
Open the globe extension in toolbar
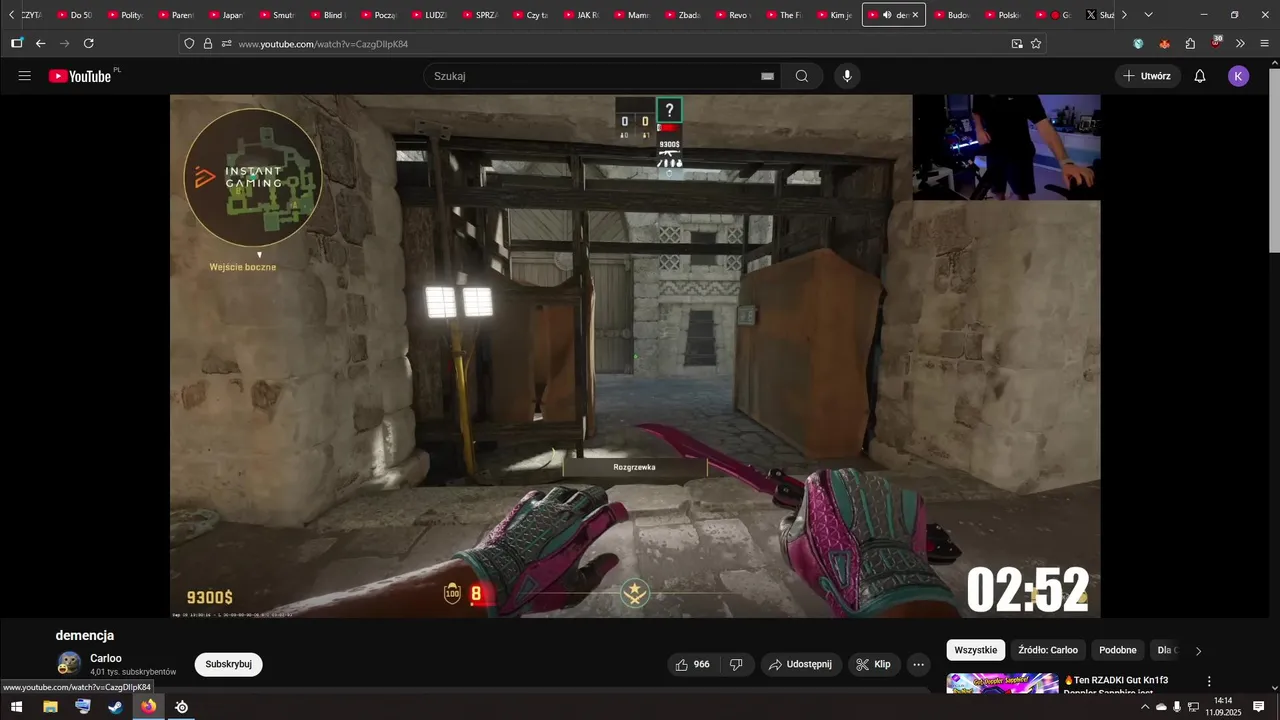click(x=1138, y=44)
